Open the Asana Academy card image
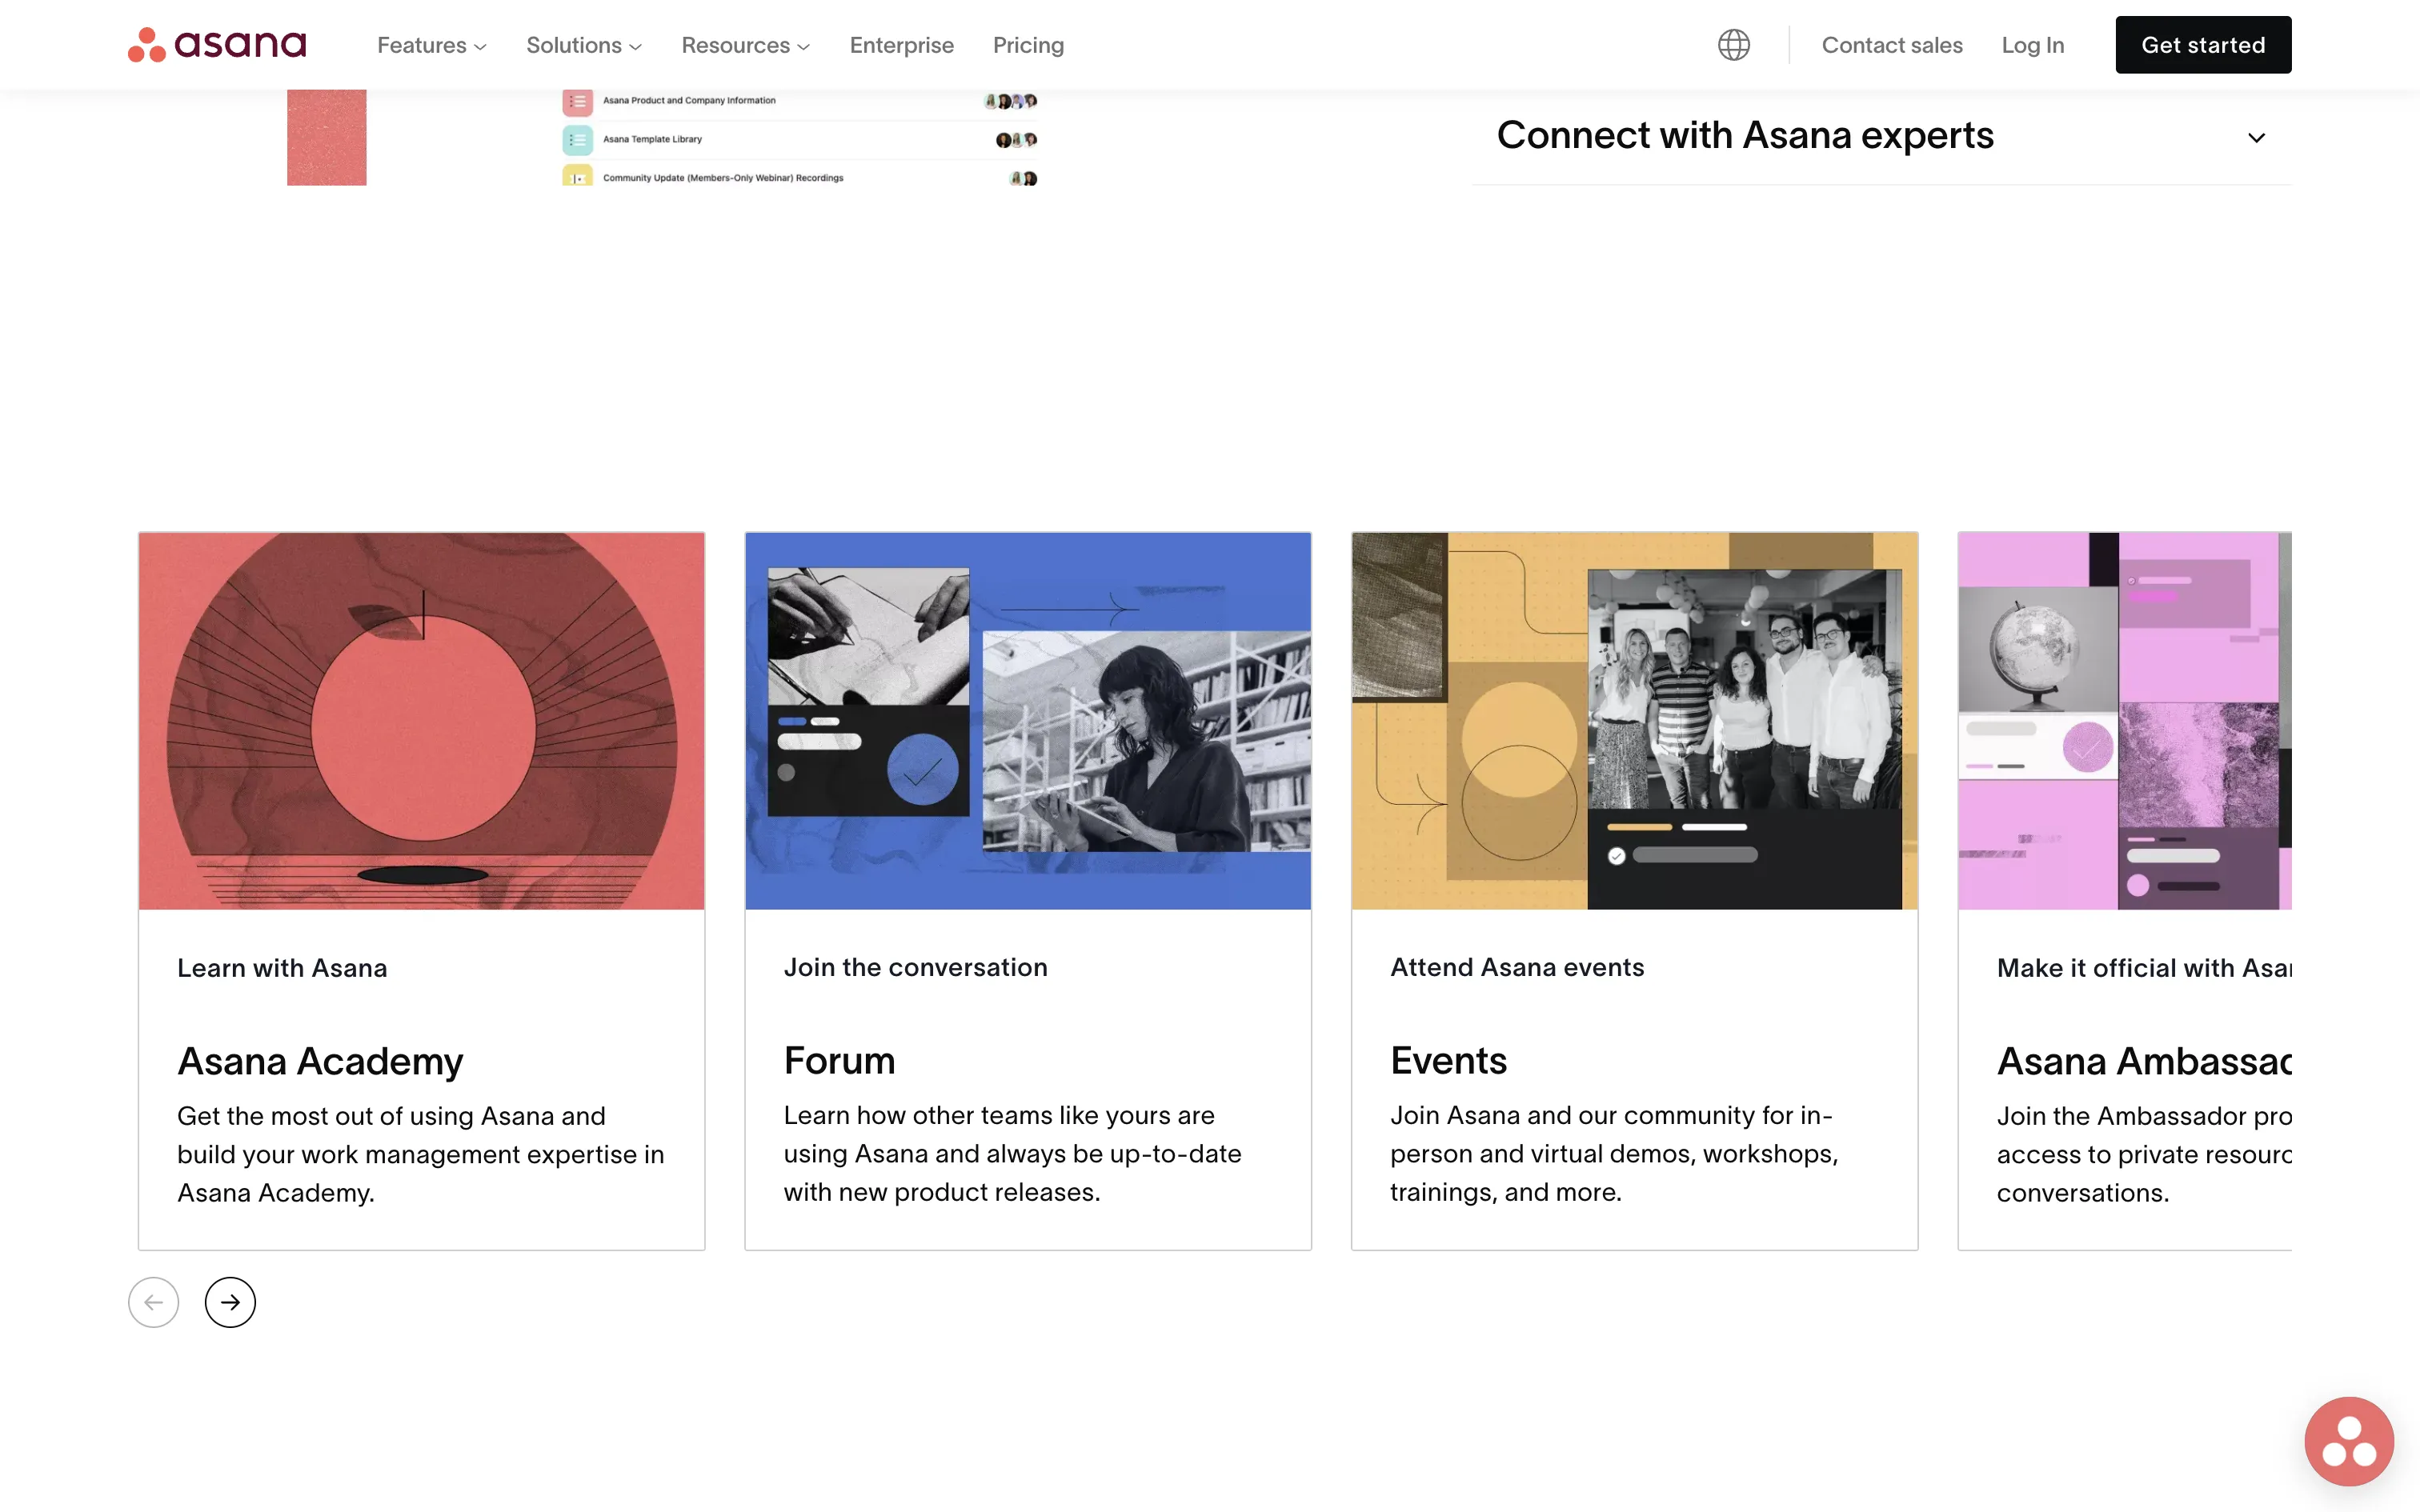Viewport: 2420px width, 1512px height. [421, 720]
